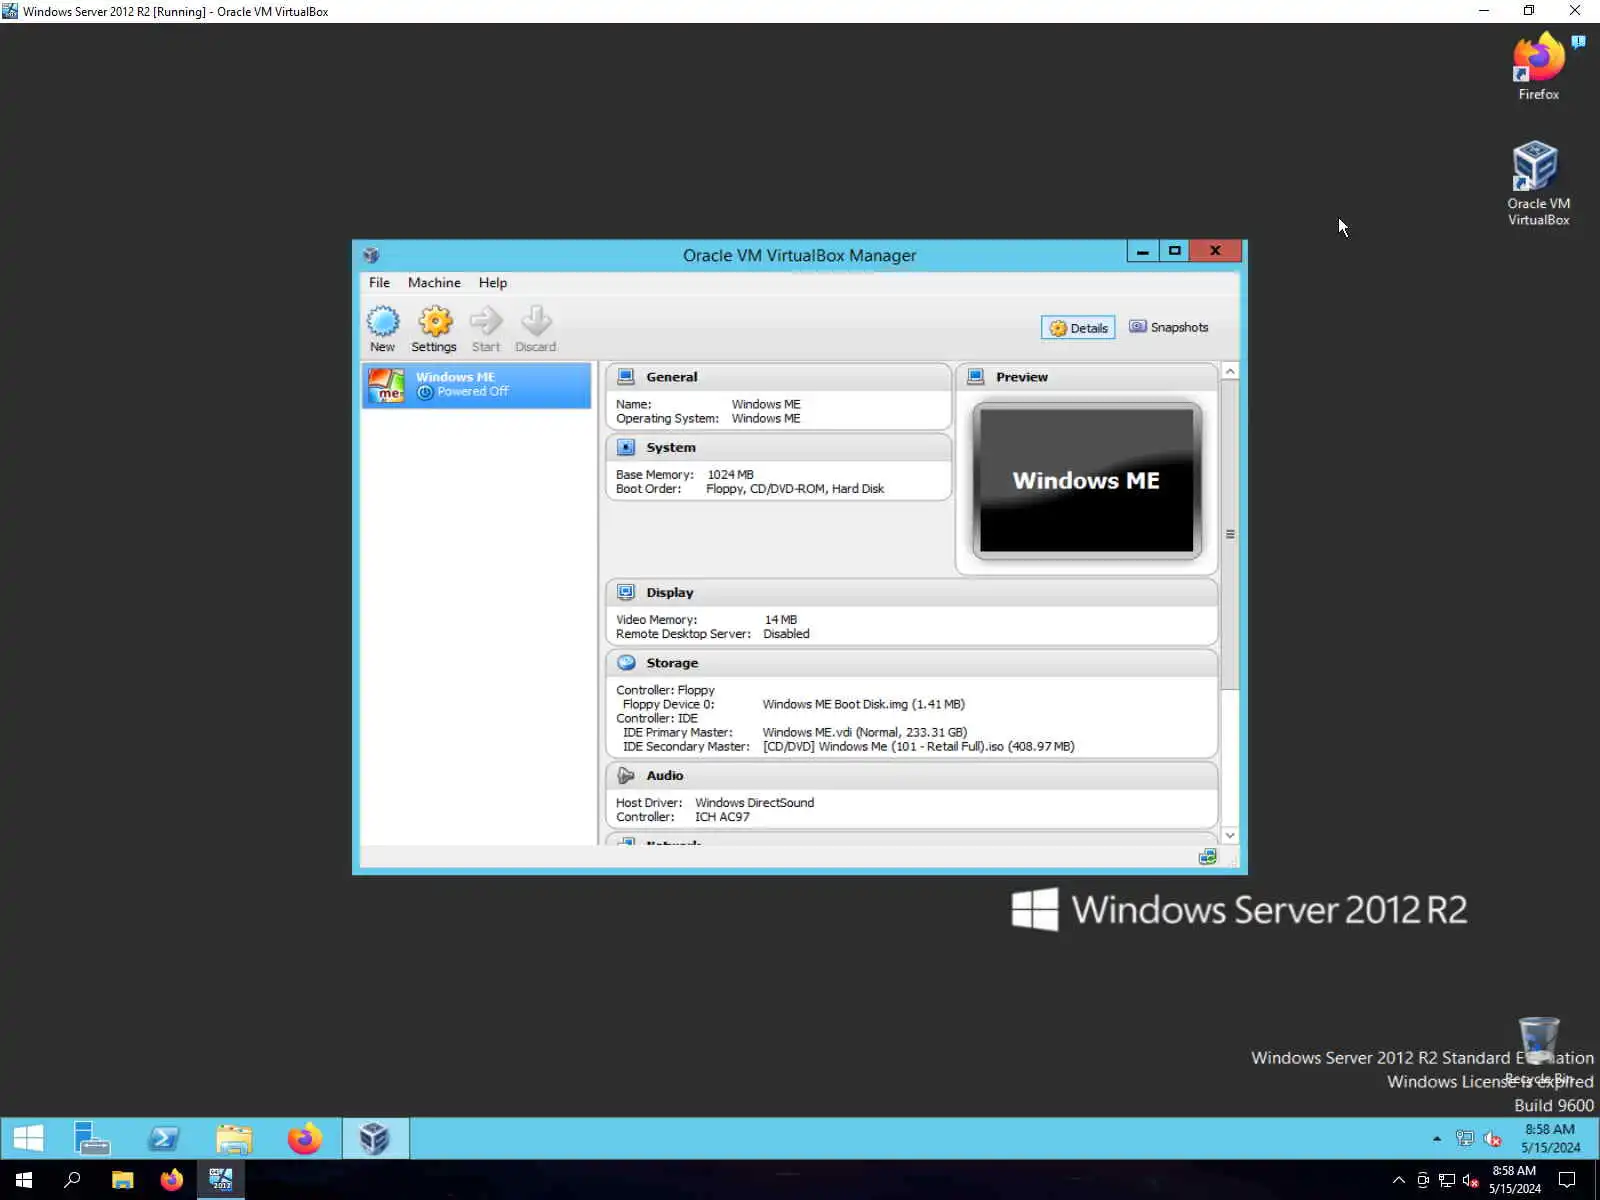The height and width of the screenshot is (1200, 1600).
Task: Click the Recycle Bin desktop icon
Action: pos(1538,1050)
